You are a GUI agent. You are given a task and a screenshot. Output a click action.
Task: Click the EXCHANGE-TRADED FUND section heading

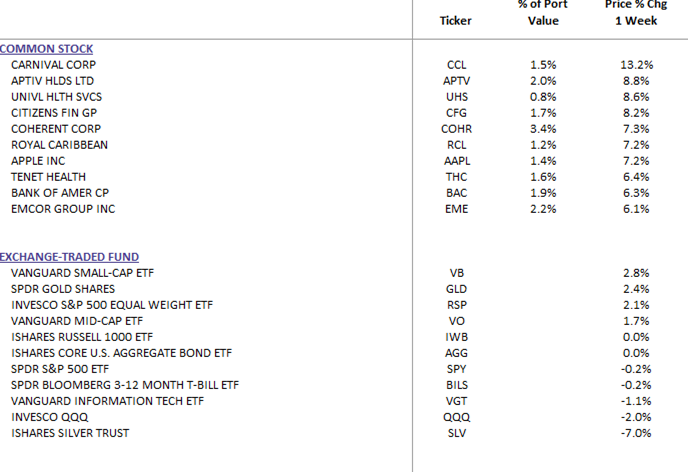tap(69, 257)
